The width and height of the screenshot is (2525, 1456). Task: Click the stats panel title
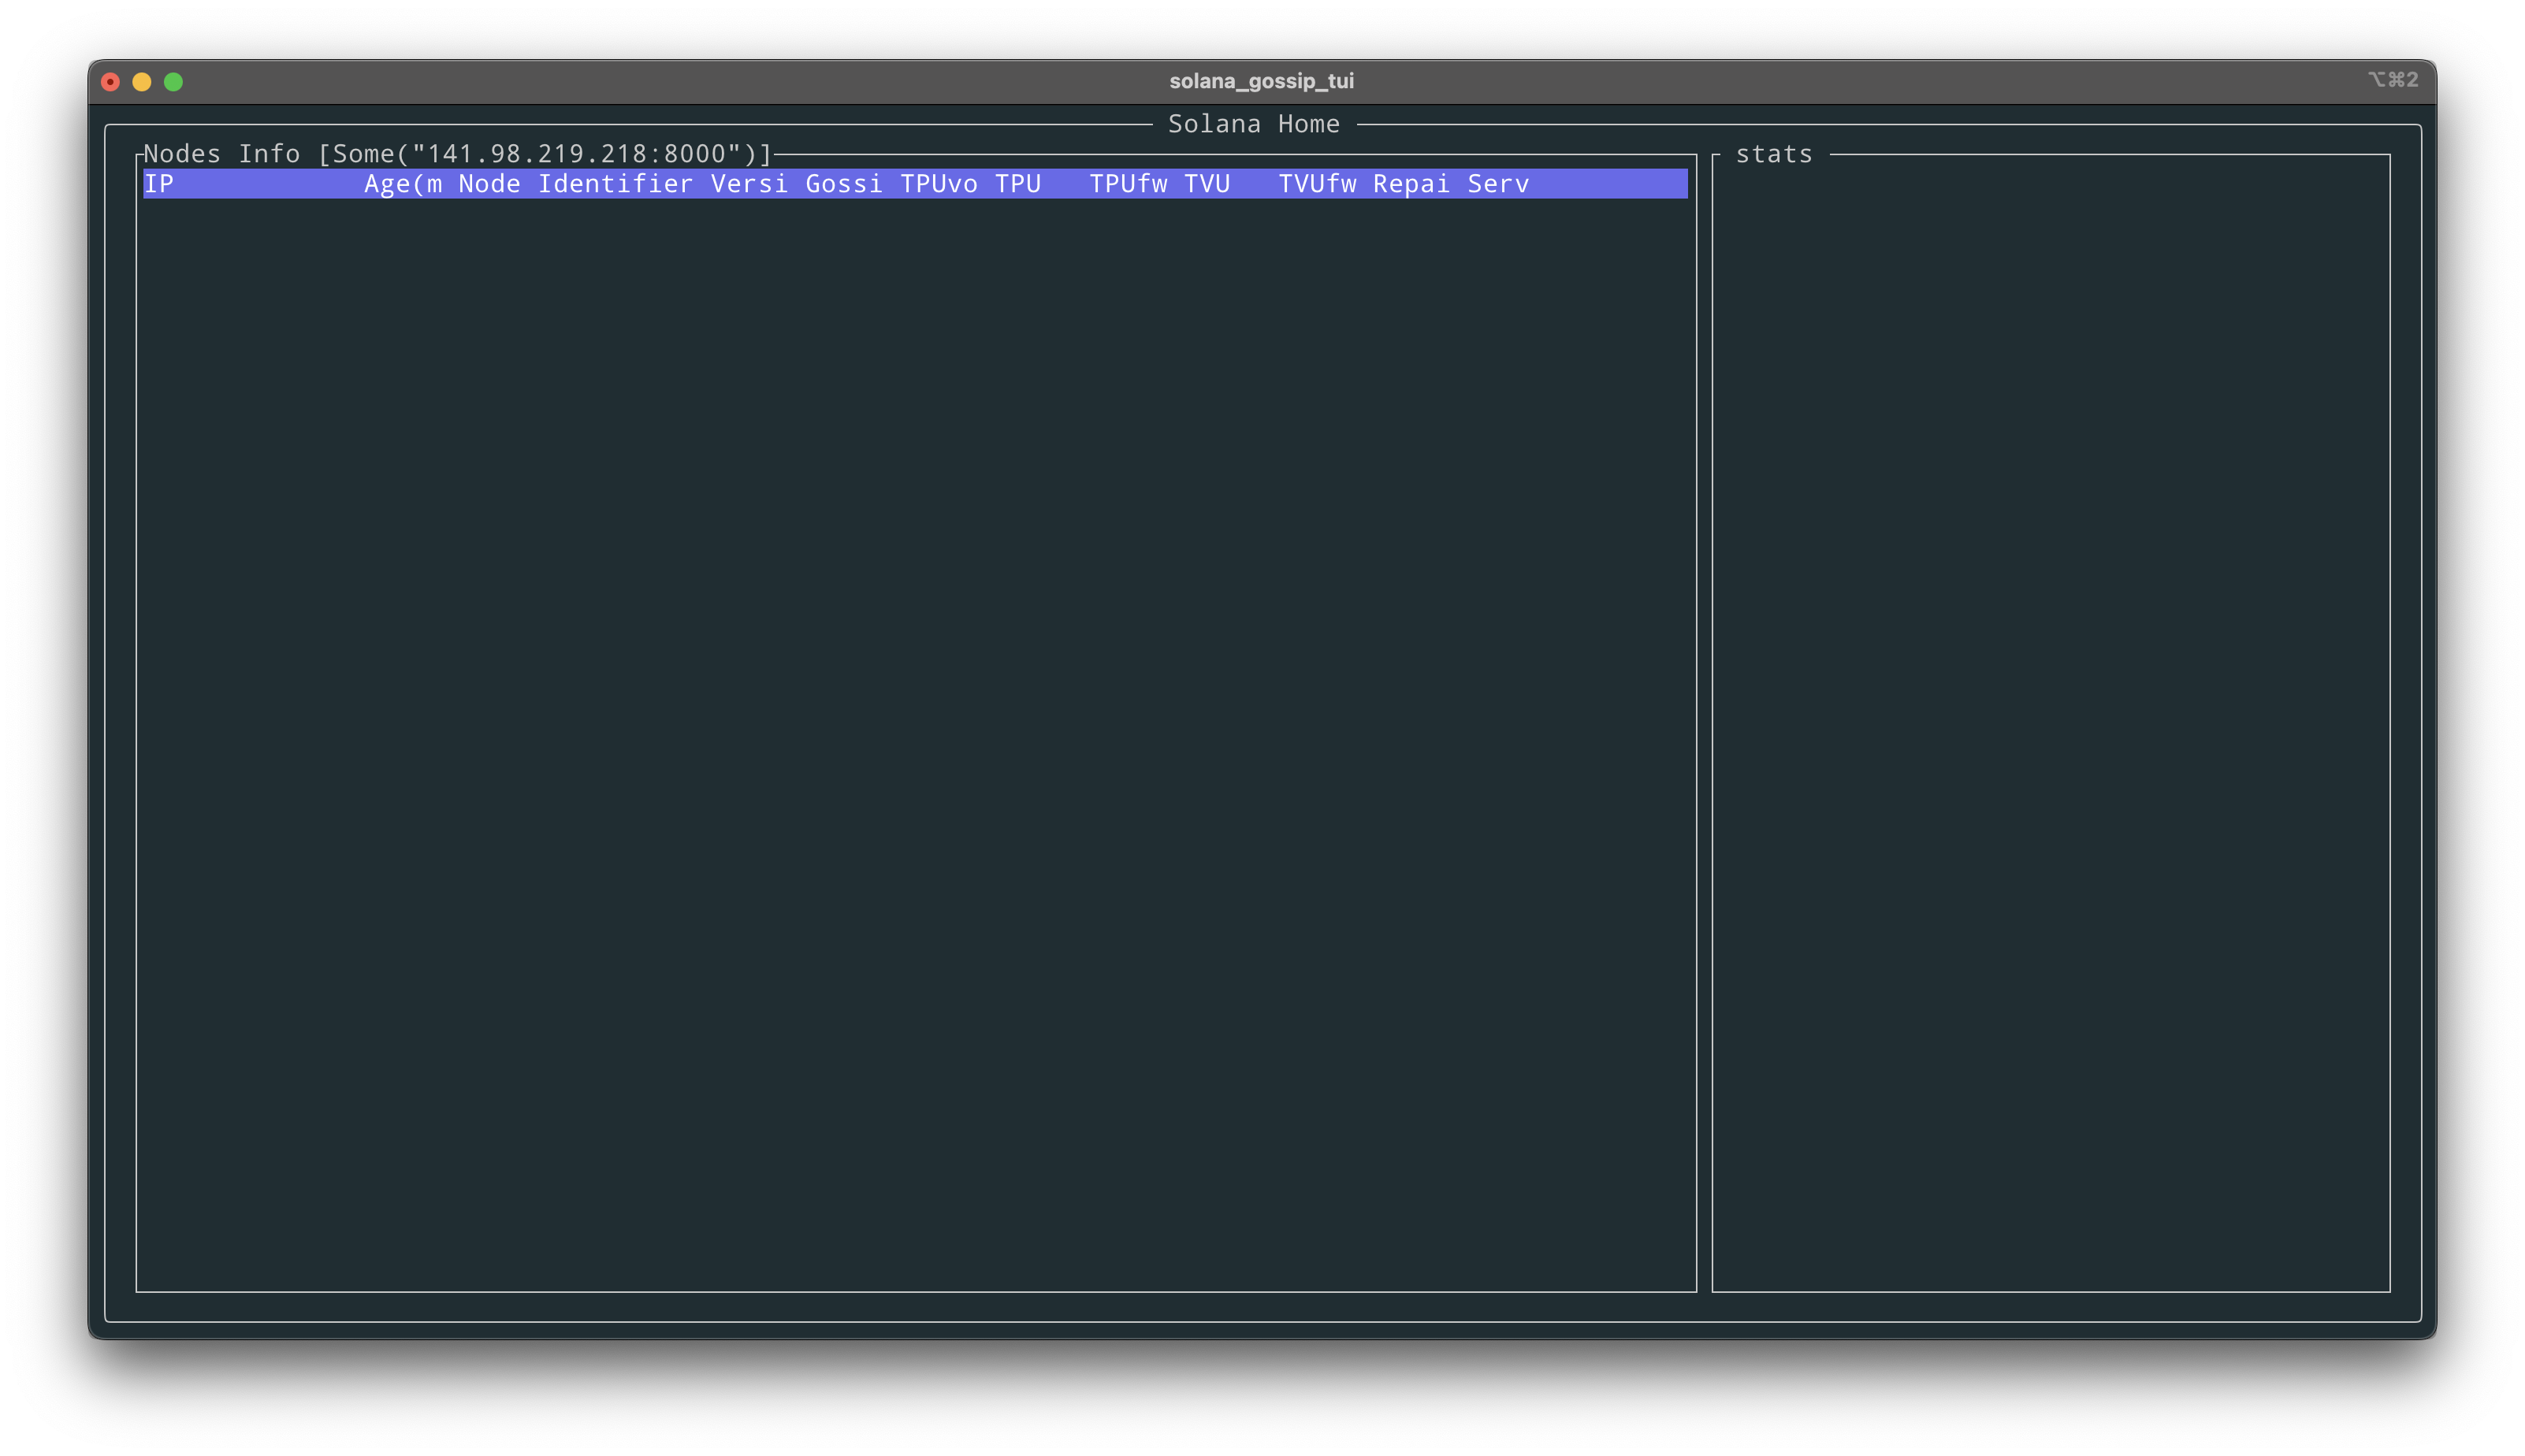pos(1773,154)
